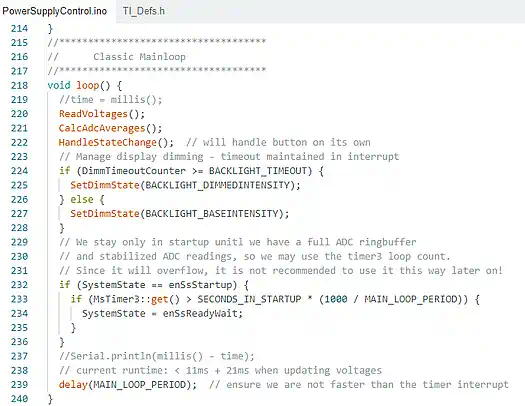Click BACKLIGHT_DIMMEDINTENSITY argument
525x406 pixels.
point(217,185)
